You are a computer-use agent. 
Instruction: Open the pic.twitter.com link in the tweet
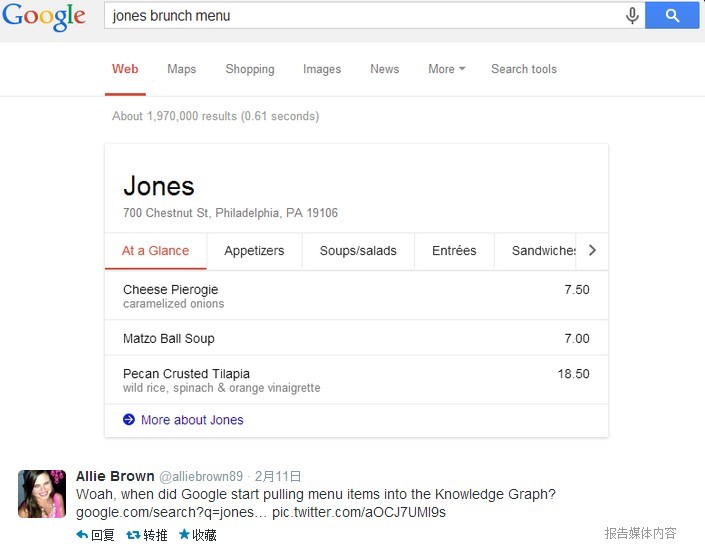pos(359,512)
